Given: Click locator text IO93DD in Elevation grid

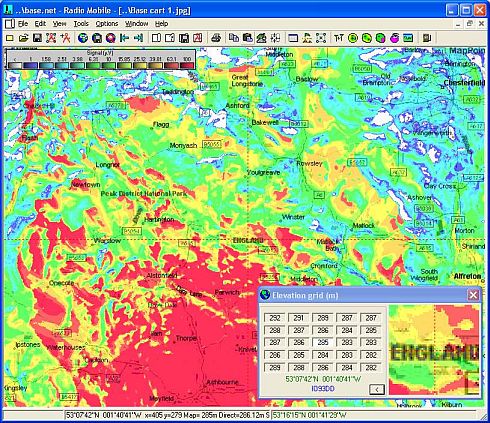Looking at the screenshot, I should (x=323, y=389).
